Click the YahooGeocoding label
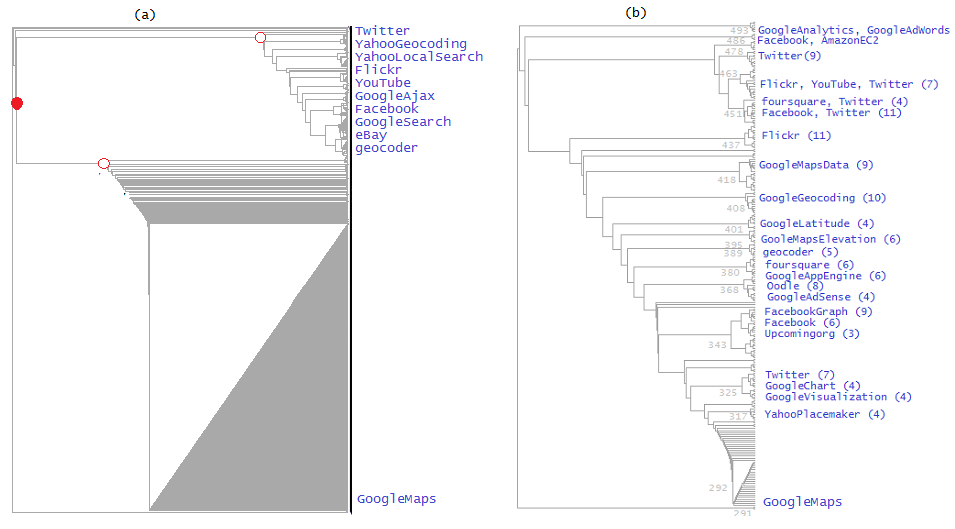This screenshot has width=955, height=529. pos(411,44)
